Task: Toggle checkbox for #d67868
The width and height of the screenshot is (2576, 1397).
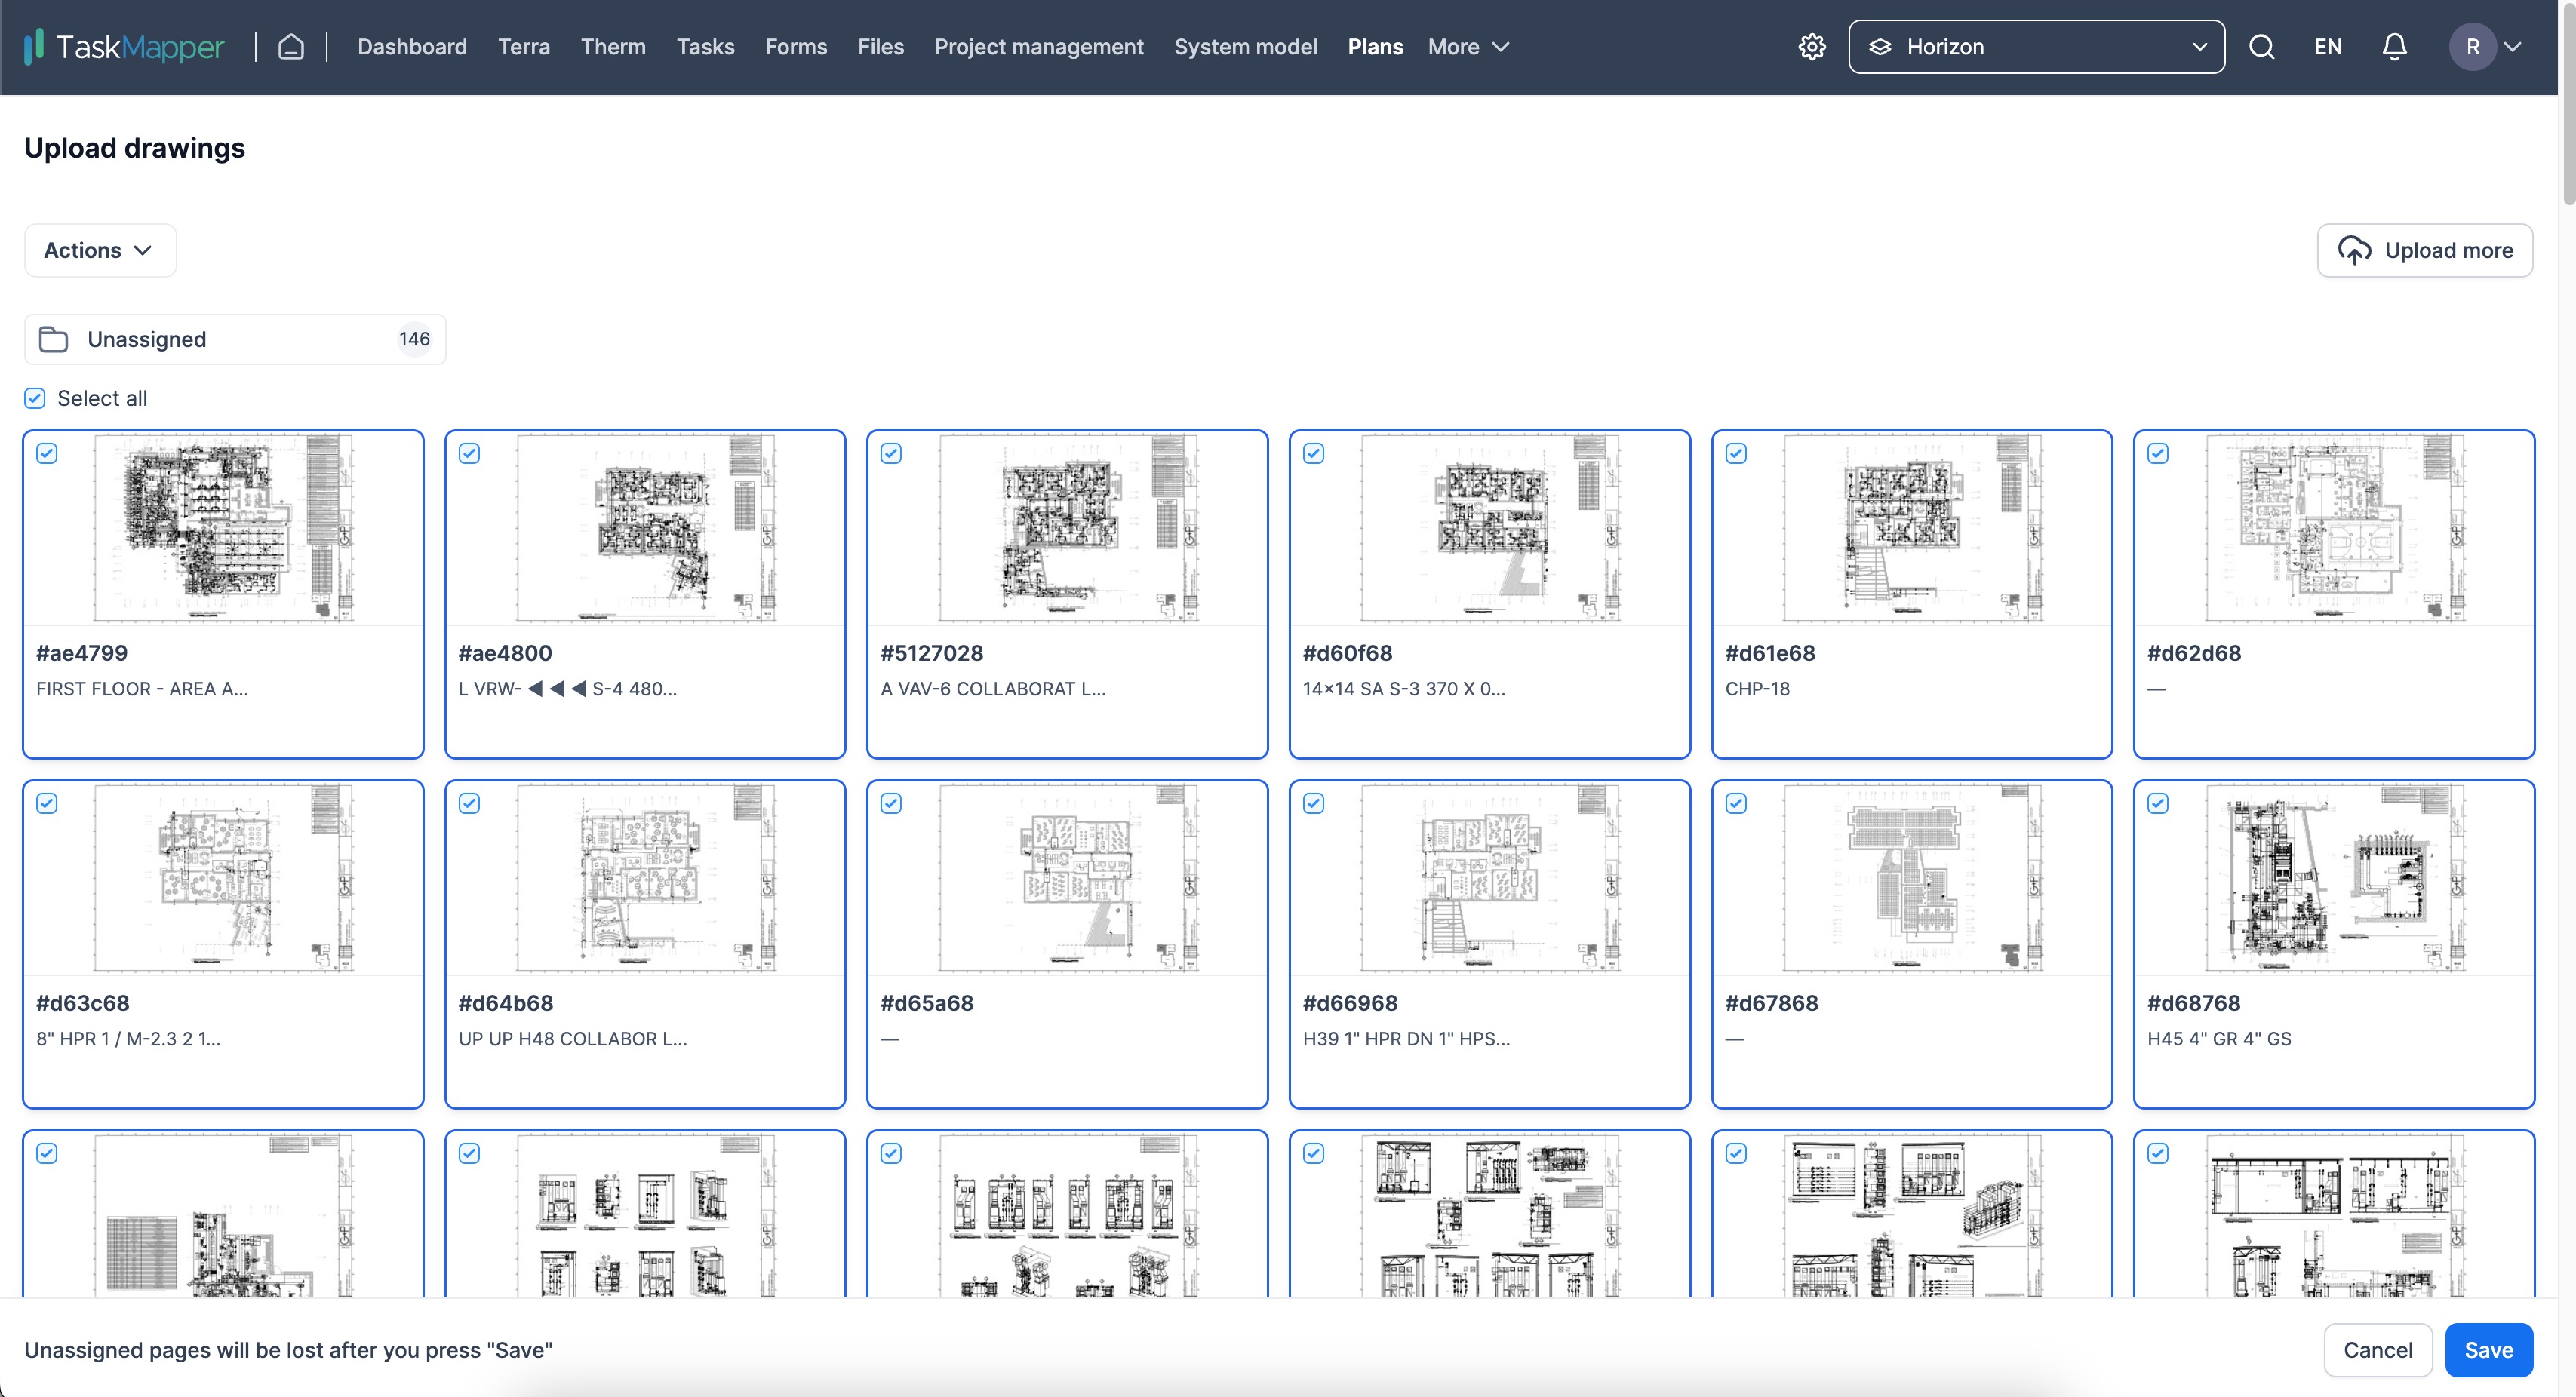Action: coord(1736,804)
